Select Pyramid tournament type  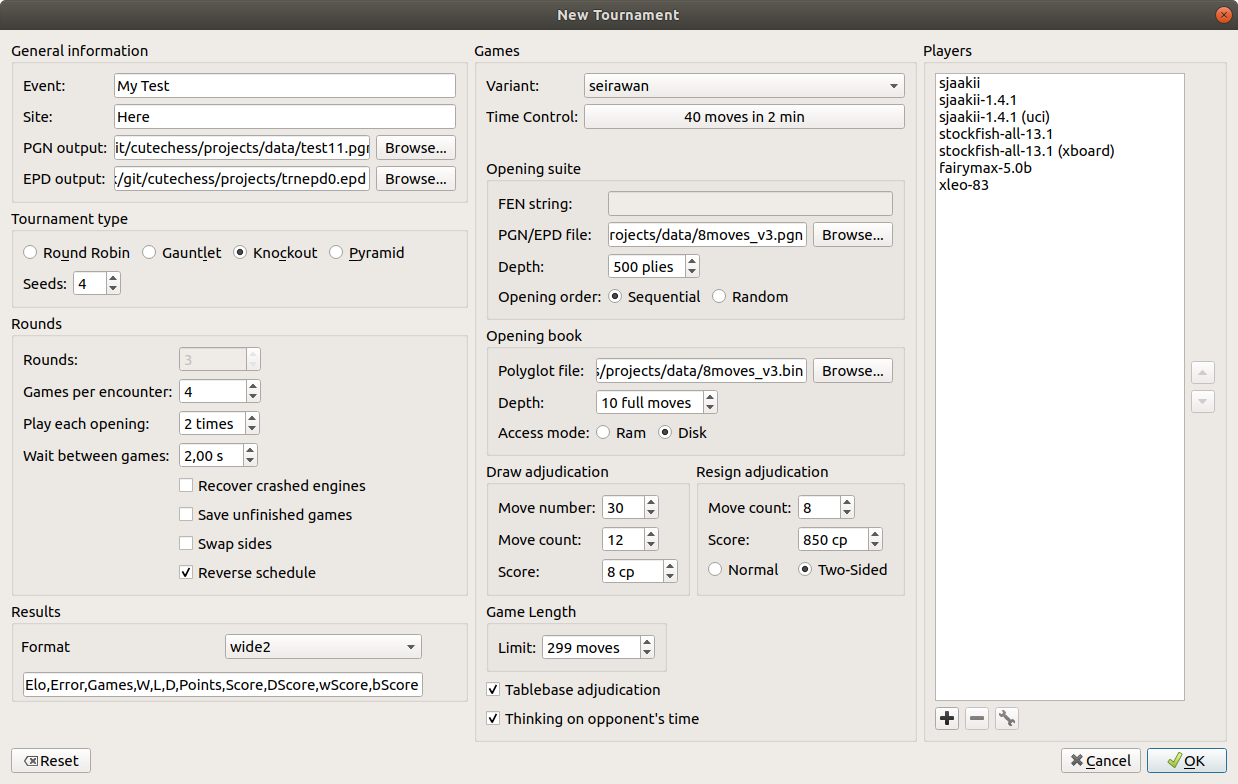click(x=367, y=253)
